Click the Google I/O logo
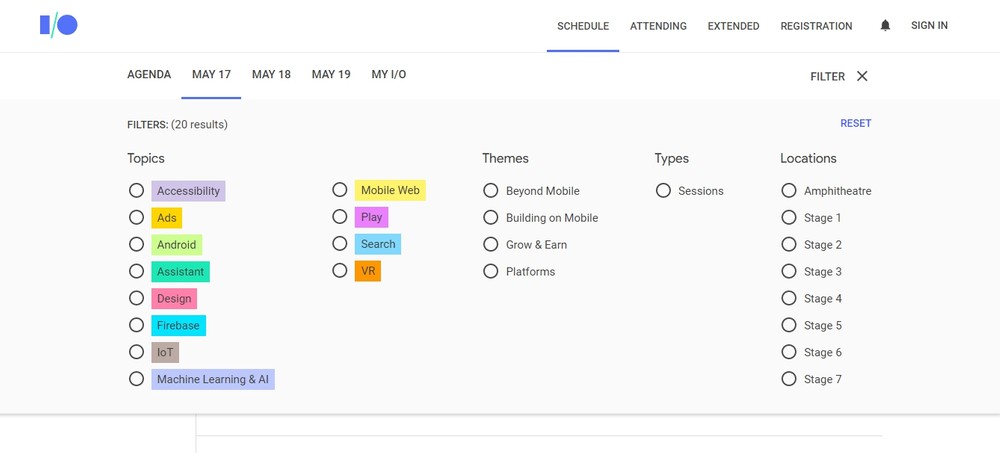1000x453 pixels. click(59, 26)
